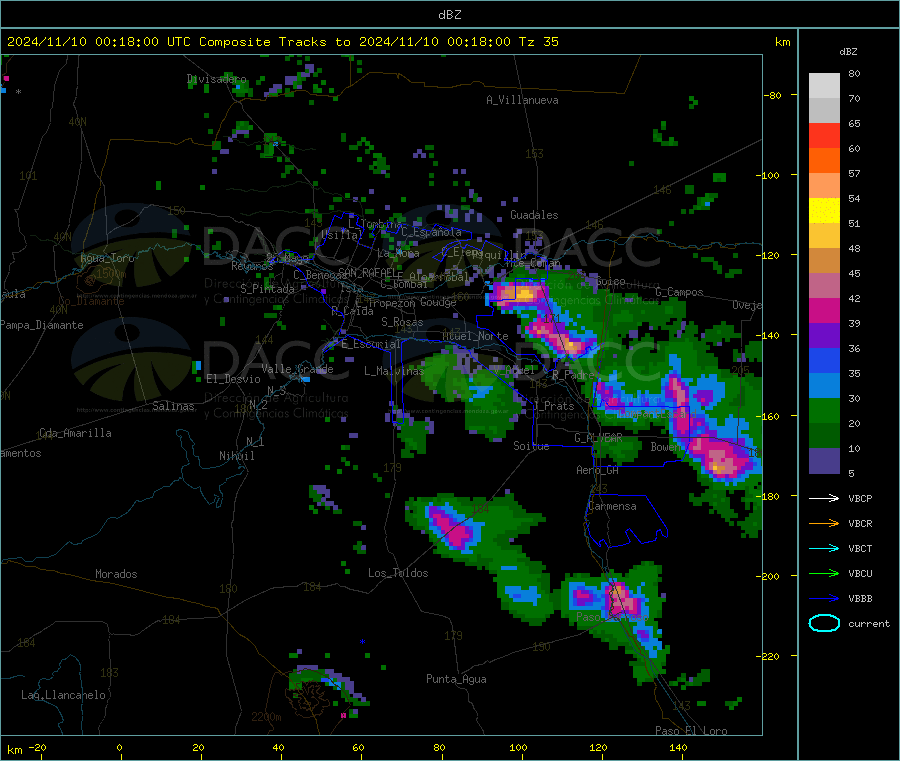
Task: Select the yellow 51-54 dBZ color swatch
Action: click(x=824, y=211)
